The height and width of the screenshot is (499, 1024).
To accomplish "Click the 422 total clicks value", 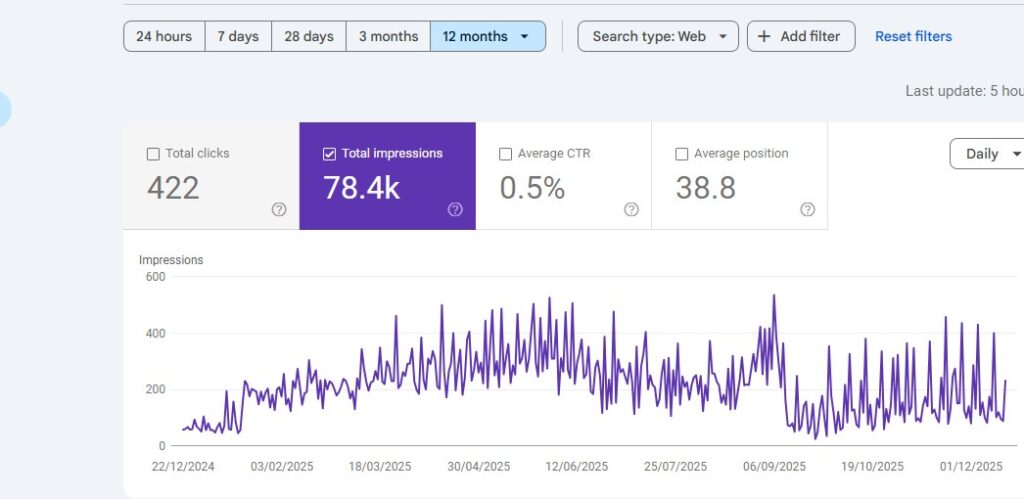I will click(x=173, y=188).
